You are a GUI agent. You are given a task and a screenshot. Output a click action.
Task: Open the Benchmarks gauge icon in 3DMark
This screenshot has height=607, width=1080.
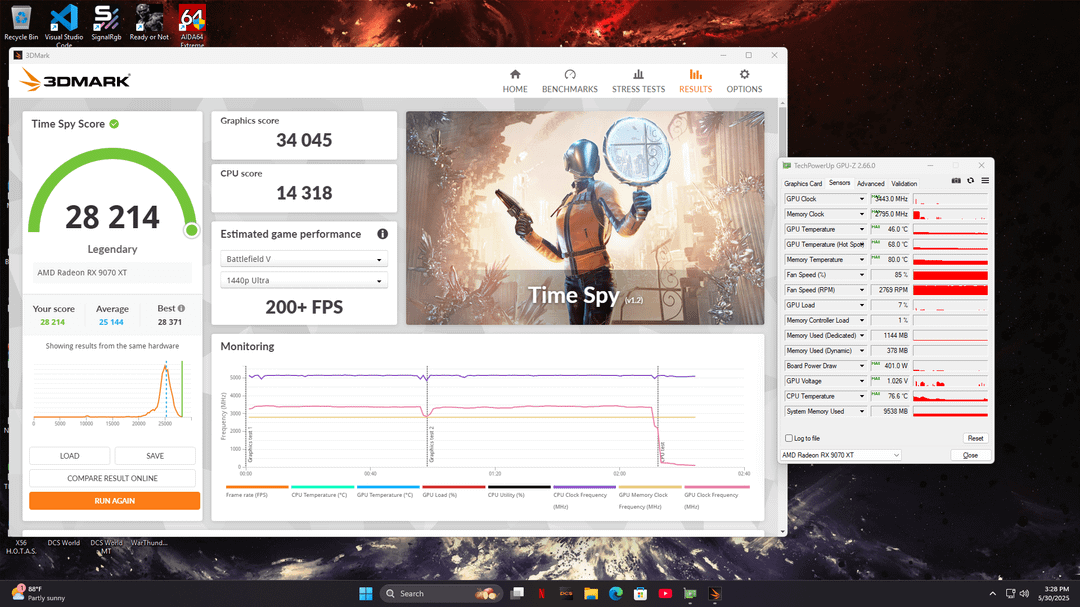(570, 74)
